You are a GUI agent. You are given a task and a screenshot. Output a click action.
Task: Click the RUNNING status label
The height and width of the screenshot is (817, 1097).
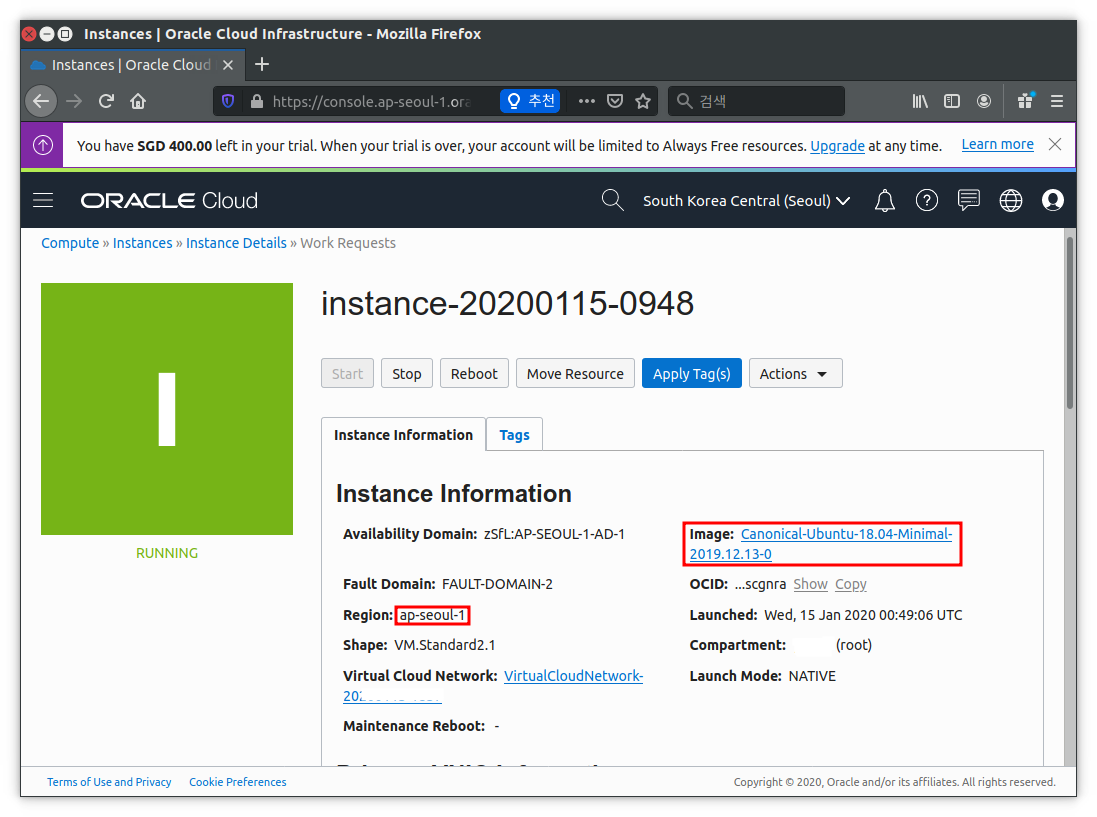click(x=167, y=553)
